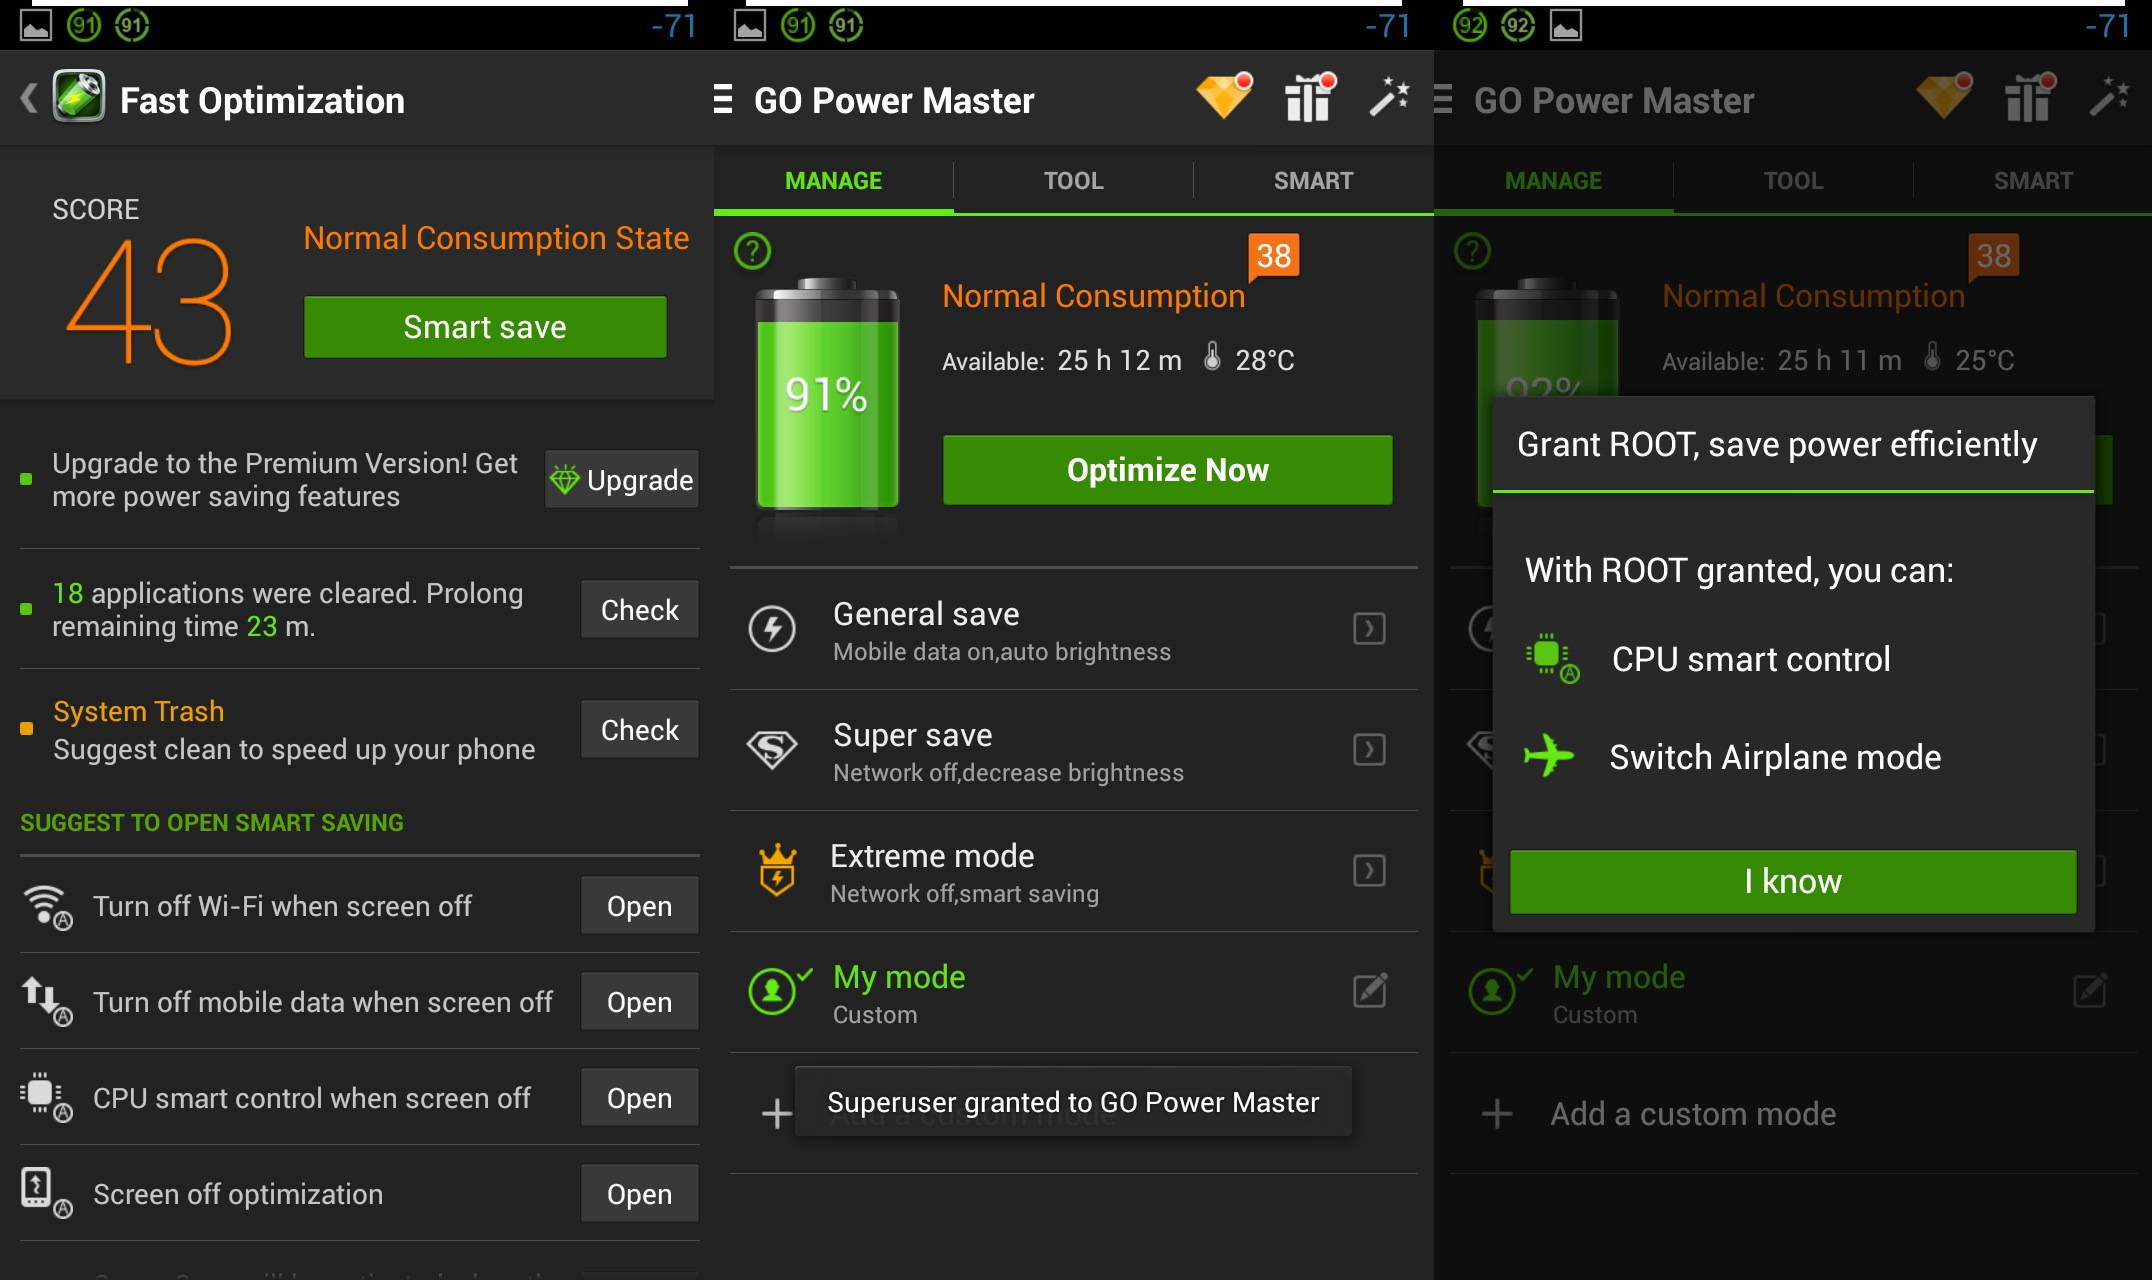Viewport: 2152px width, 1280px height.
Task: Click the green question mark help icon
Action: click(753, 251)
